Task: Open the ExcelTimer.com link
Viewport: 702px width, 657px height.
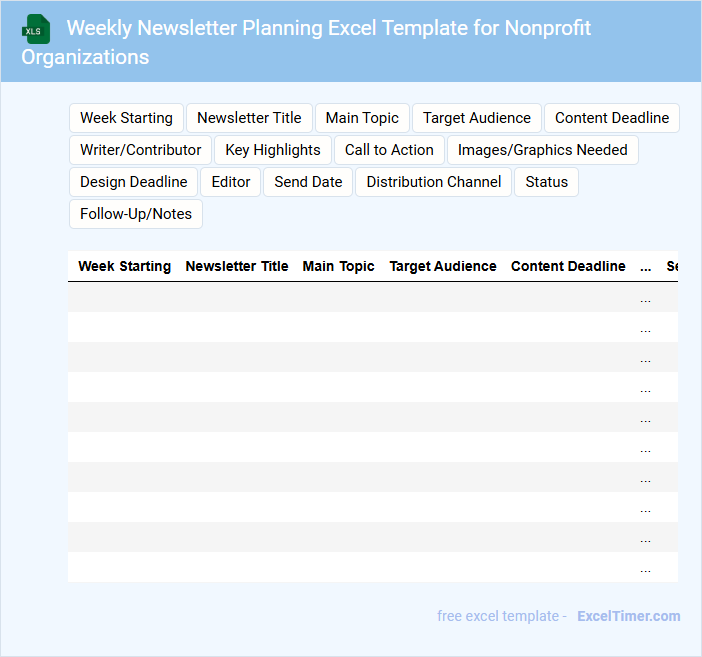Action: 628,616
